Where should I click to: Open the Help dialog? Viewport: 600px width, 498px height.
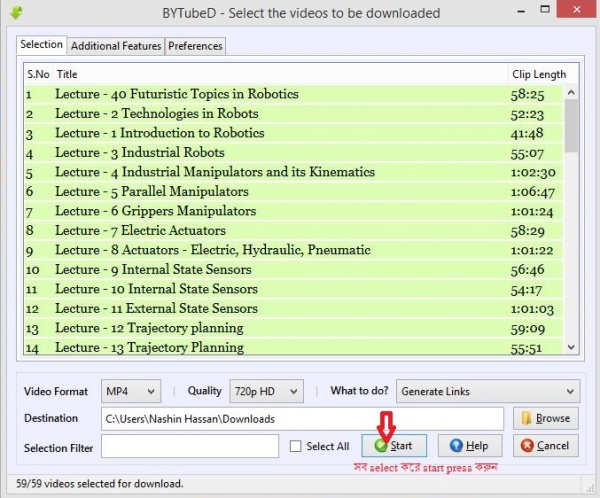pyautogui.click(x=470, y=446)
